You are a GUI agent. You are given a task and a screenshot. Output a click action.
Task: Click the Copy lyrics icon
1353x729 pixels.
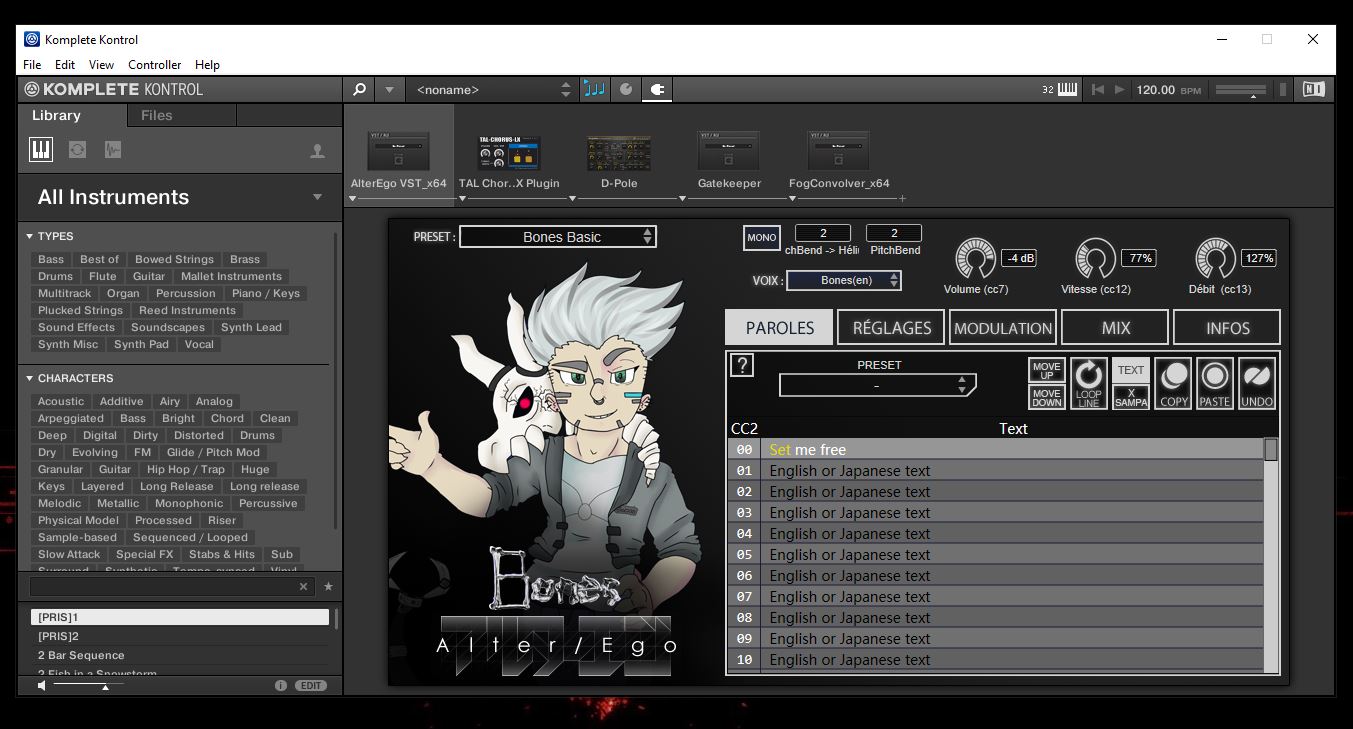[x=1173, y=384]
